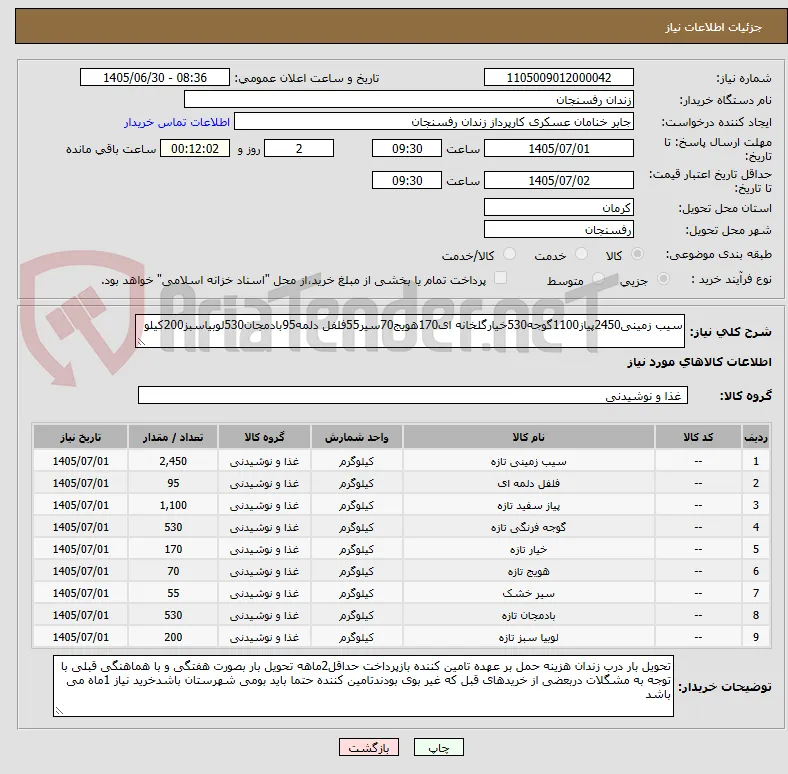788x774 pixels.
Task: Click the واحد شمارش column header
Action: click(356, 437)
